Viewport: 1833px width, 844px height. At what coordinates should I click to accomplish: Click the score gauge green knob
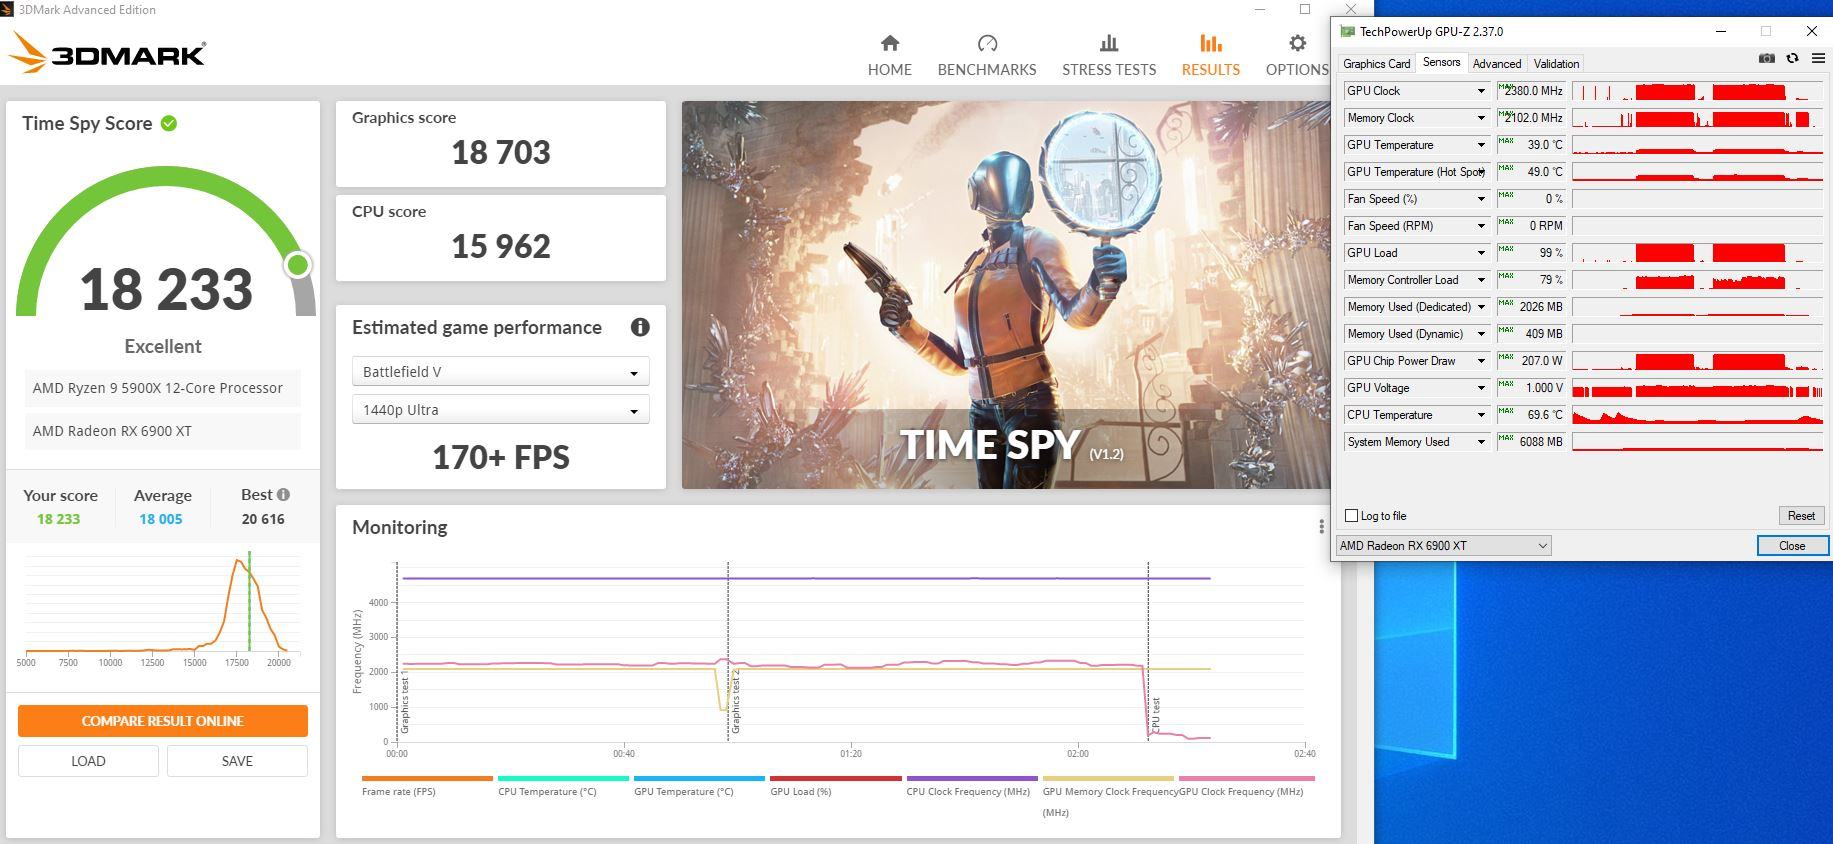pyautogui.click(x=297, y=265)
